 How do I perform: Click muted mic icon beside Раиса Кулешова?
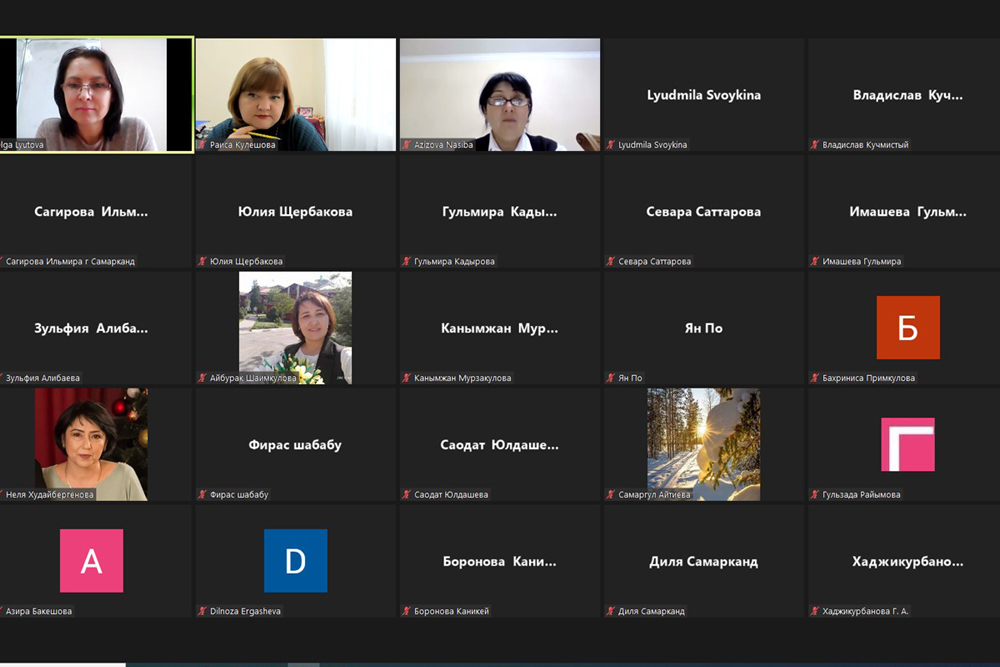tap(202, 145)
